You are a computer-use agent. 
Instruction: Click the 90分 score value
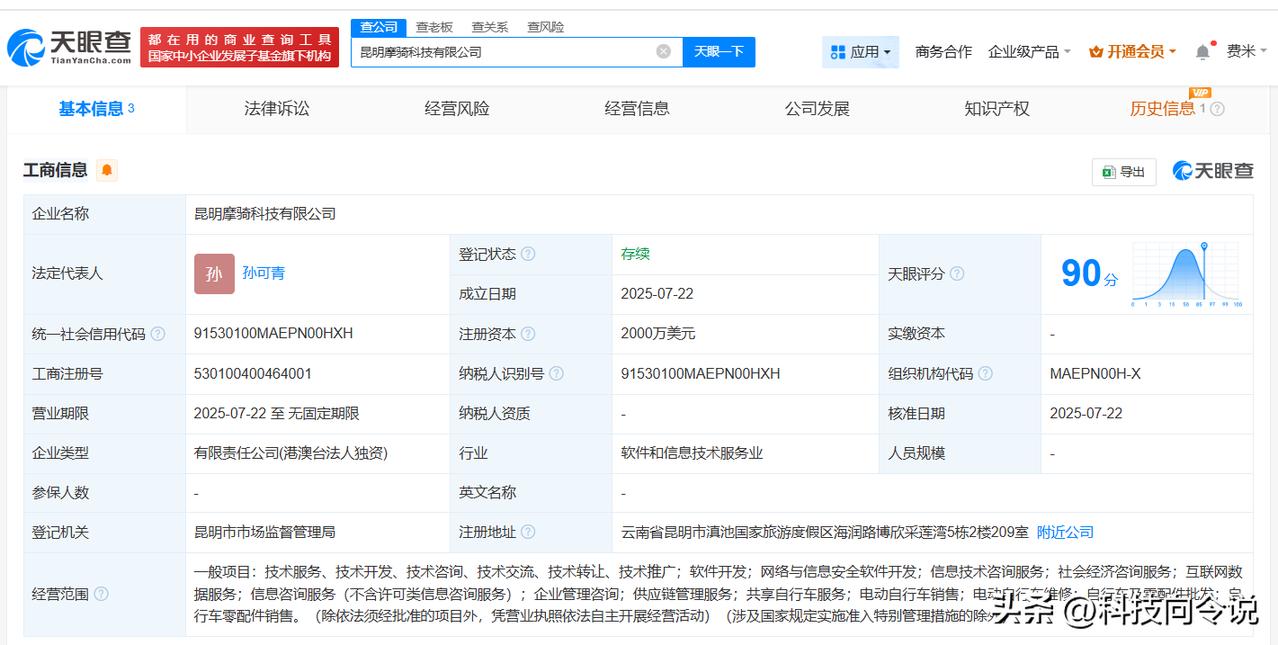pos(1089,273)
